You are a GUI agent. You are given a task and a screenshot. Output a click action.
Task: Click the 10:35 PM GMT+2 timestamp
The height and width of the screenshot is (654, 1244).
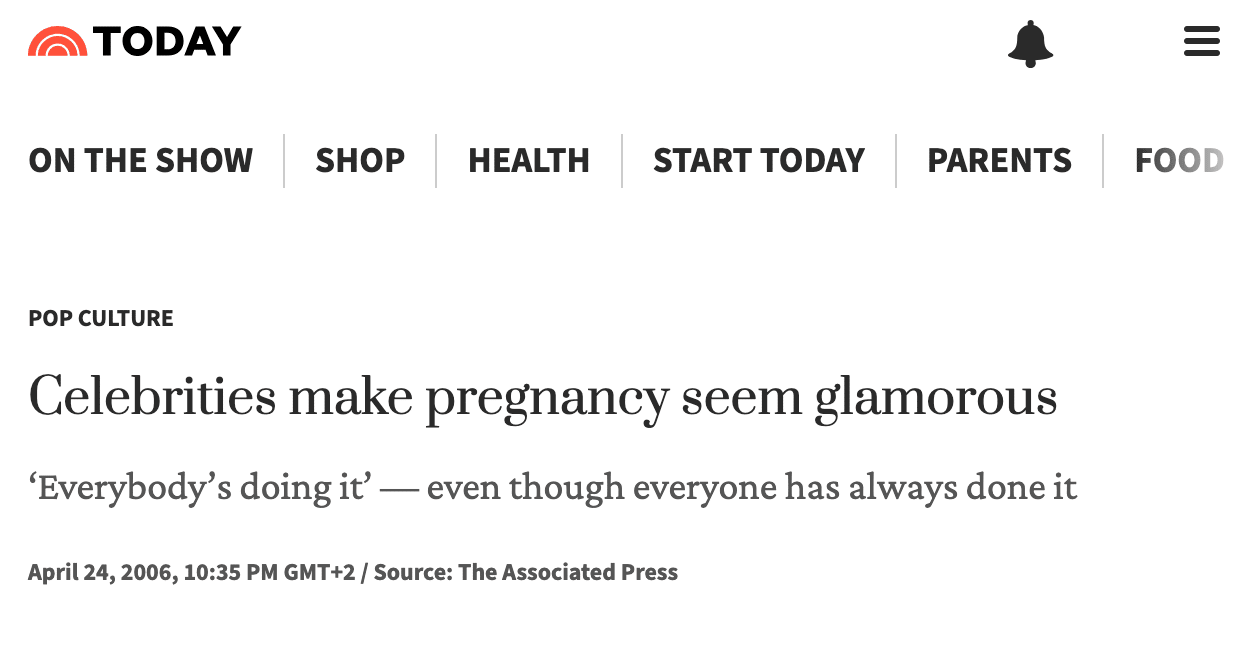coord(269,573)
